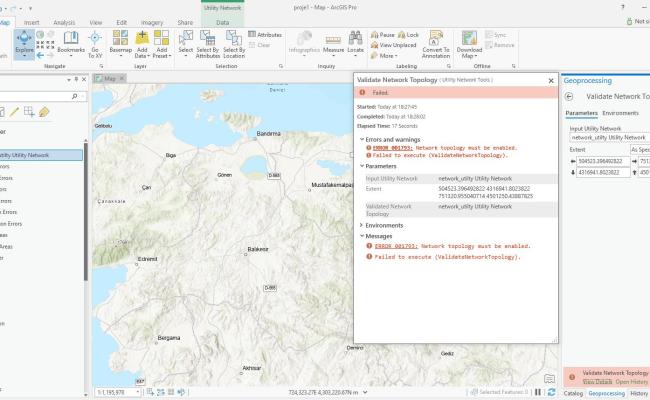The height and width of the screenshot is (400, 650).
Task: Open the Share ribbon tab
Action: point(185,22)
